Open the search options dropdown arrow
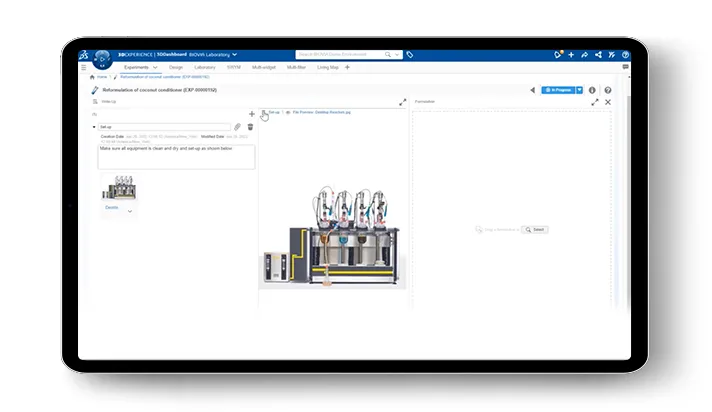712x412 pixels. (397, 55)
